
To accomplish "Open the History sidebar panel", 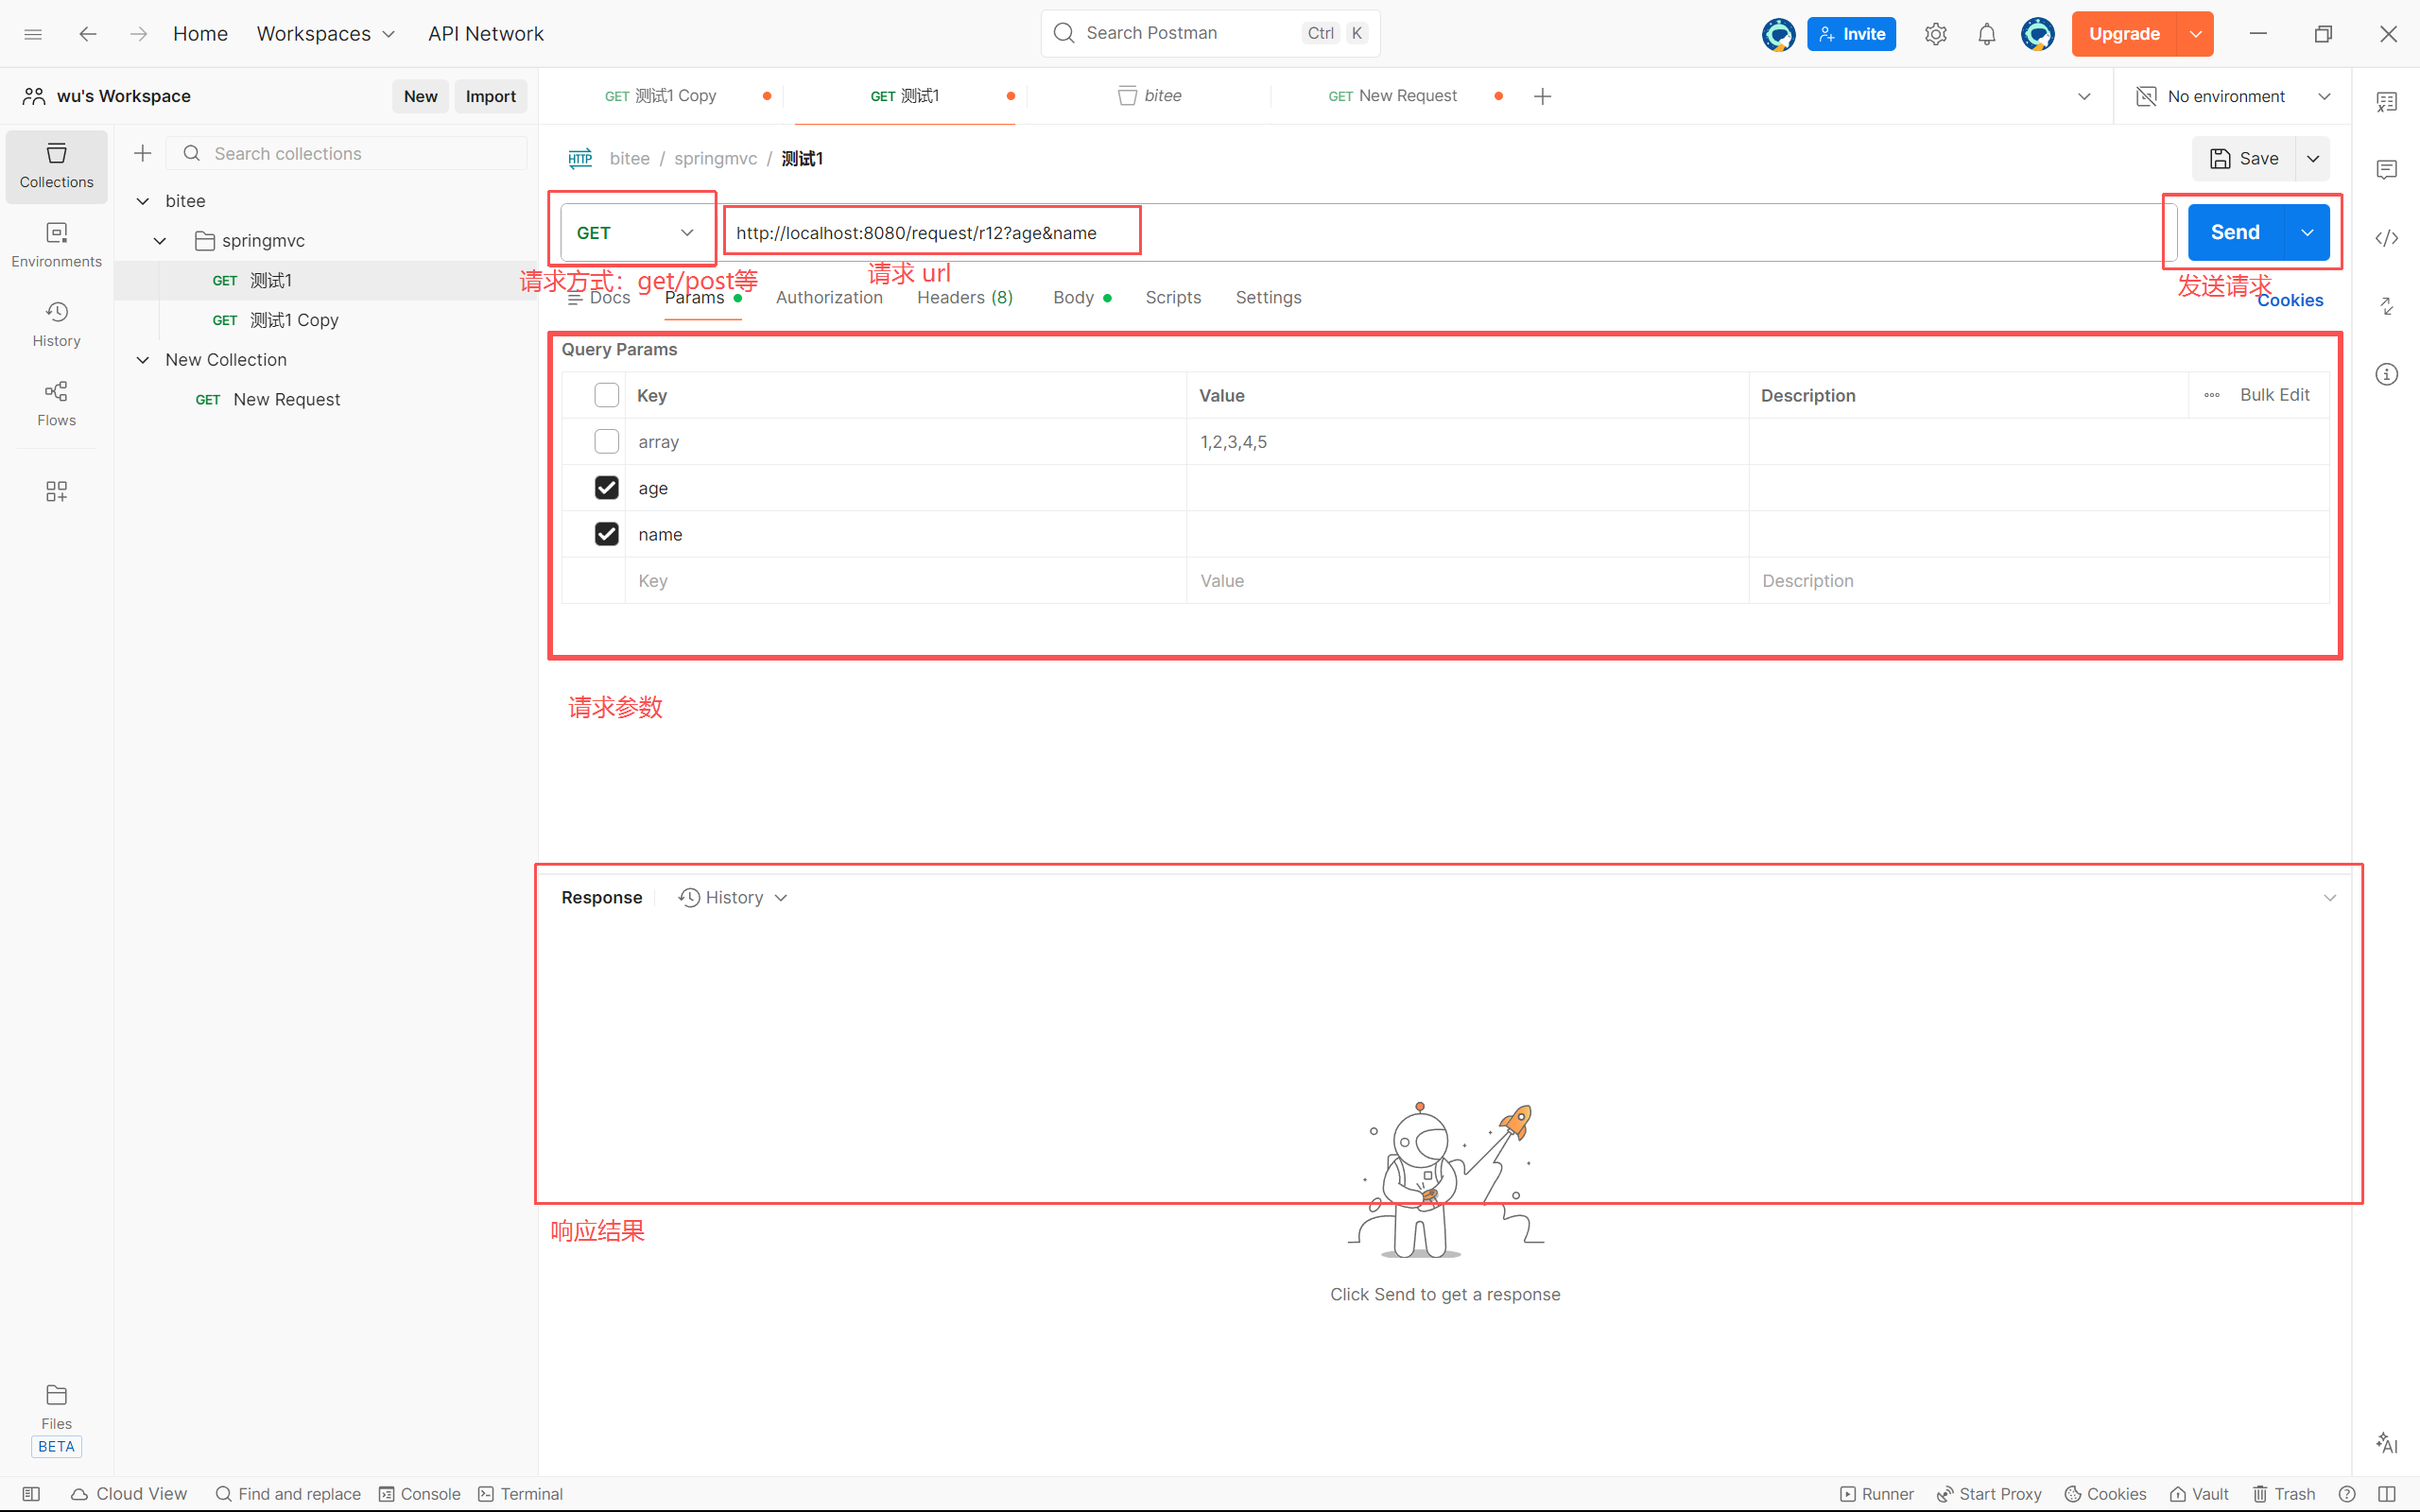I will click(56, 324).
